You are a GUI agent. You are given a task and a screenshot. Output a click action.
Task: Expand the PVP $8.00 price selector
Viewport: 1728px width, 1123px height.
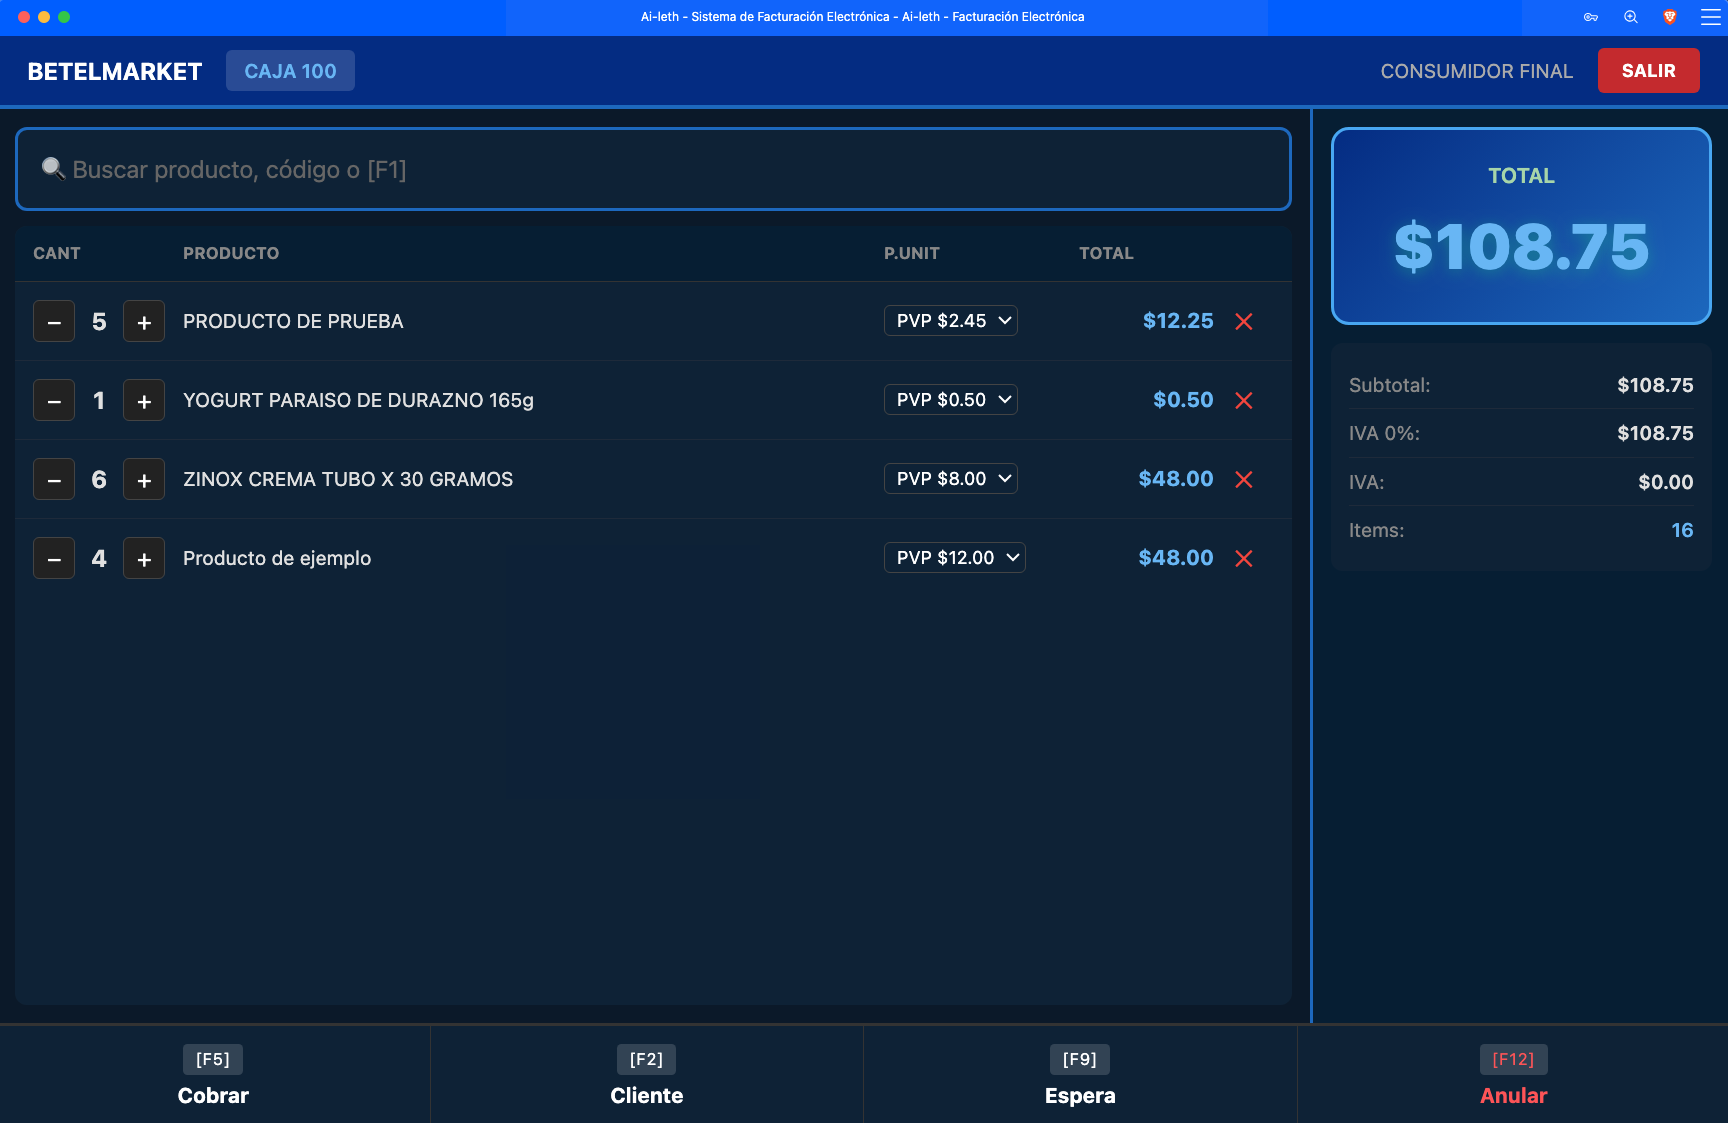[951, 479]
